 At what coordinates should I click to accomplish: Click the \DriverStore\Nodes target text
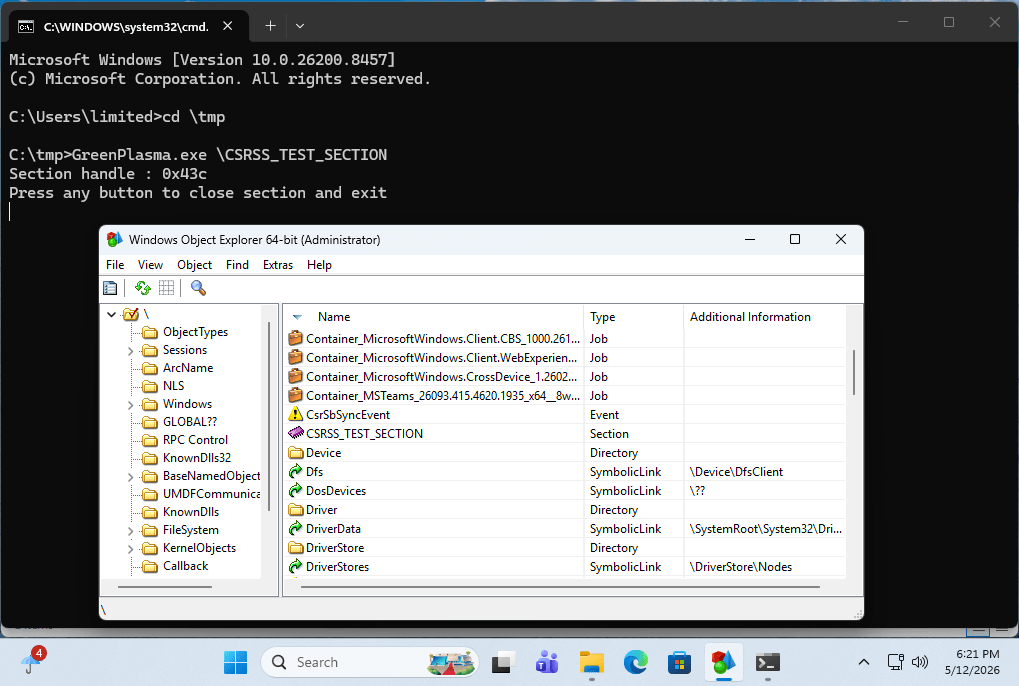[741, 566]
